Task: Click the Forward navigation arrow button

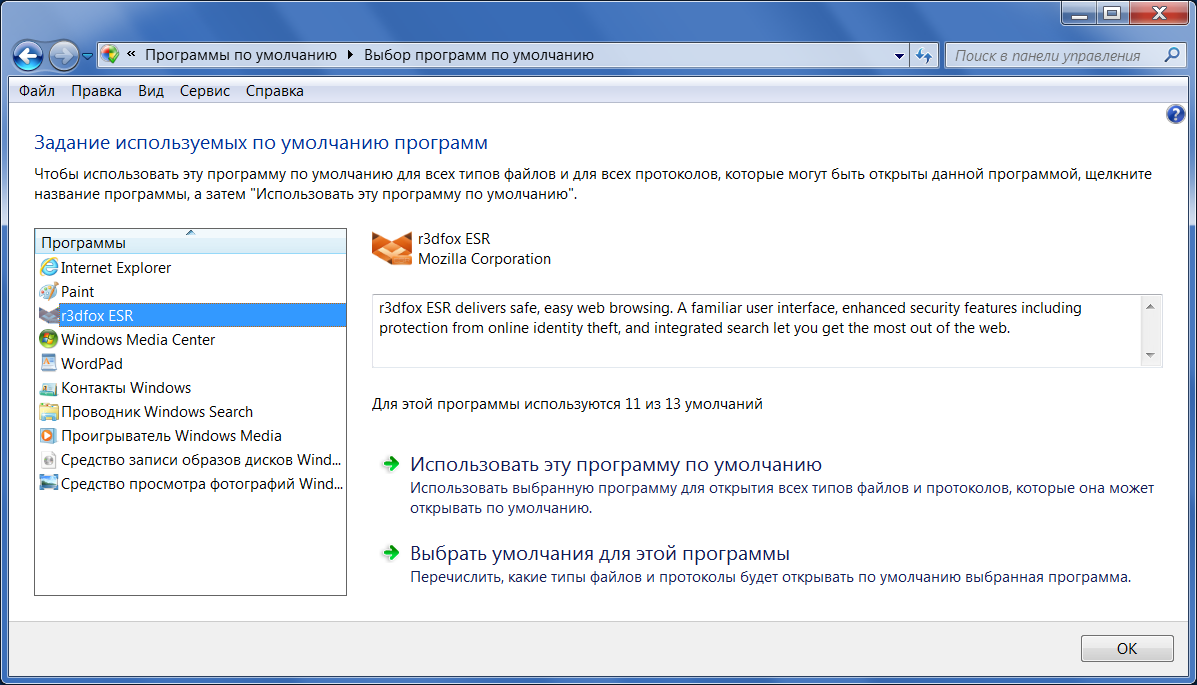Action: pos(63,55)
